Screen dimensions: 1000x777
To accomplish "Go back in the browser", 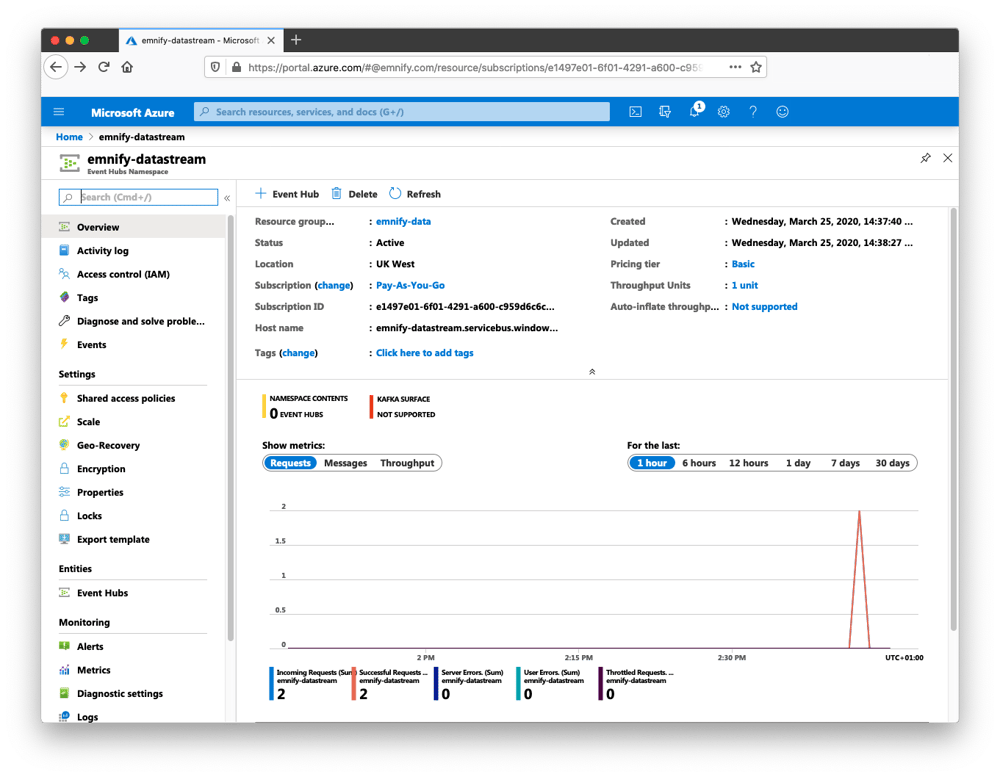I will 56,67.
